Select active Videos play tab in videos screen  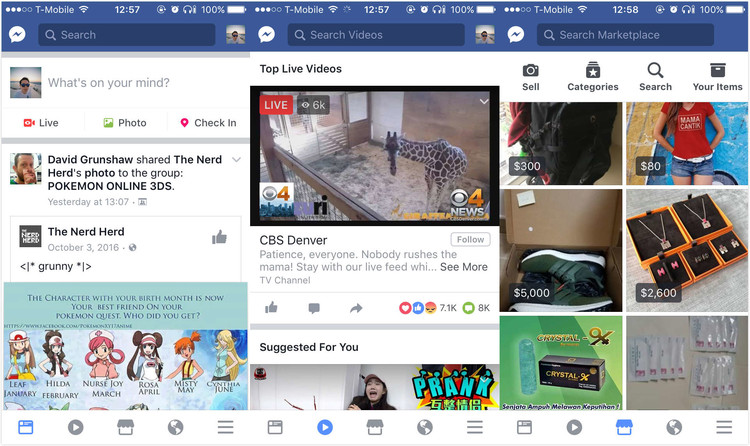[325, 427]
